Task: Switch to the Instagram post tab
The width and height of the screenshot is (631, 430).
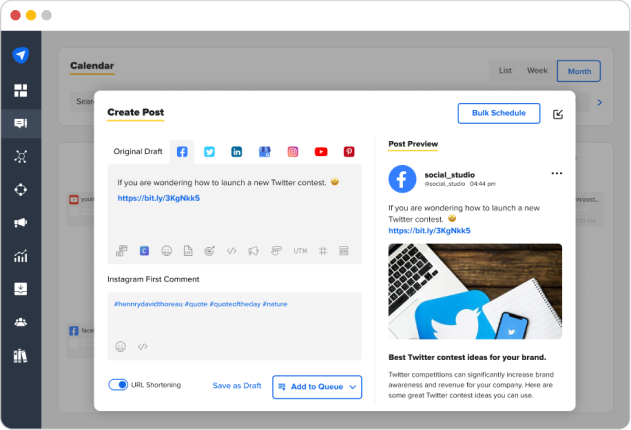Action: coord(293,152)
